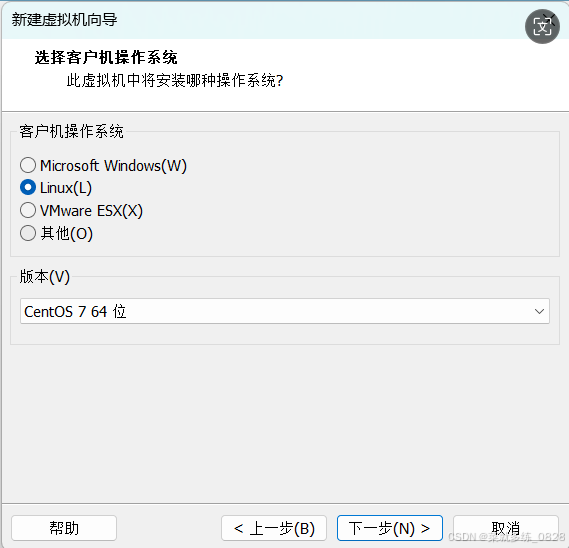Viewport: 569px width, 548px height.
Task: Click the CentOS 7 64 位 selected value text
Action: pos(75,312)
